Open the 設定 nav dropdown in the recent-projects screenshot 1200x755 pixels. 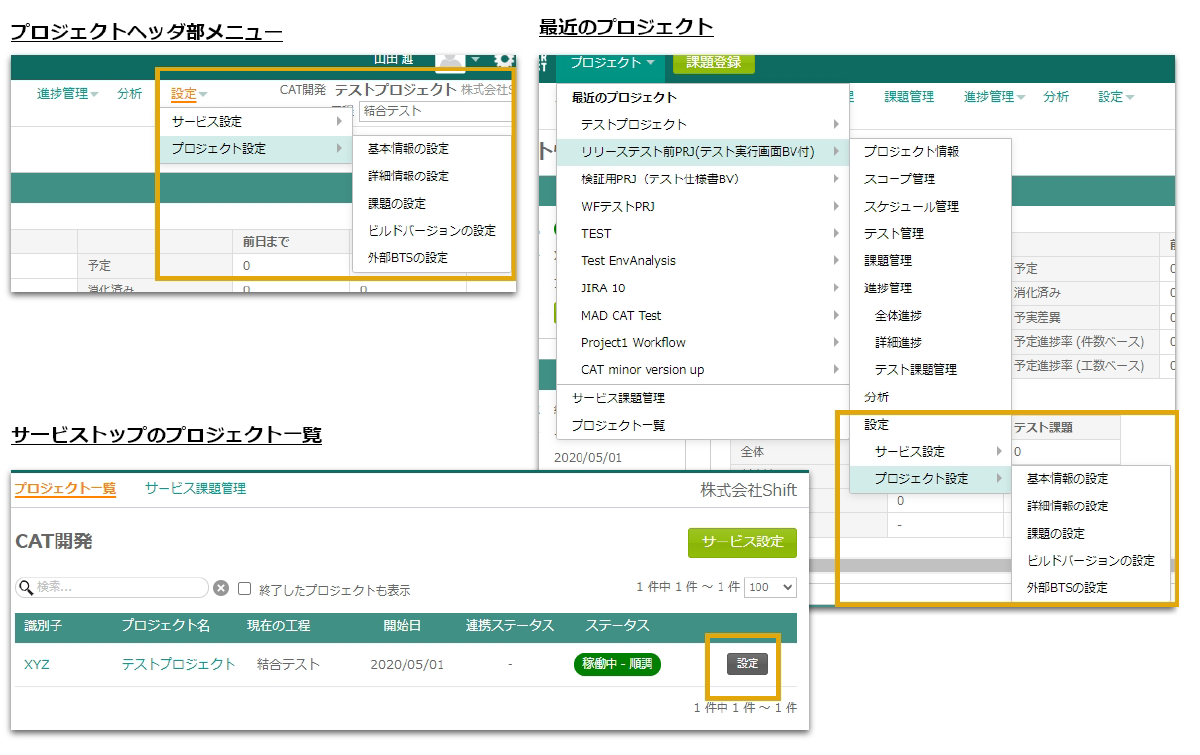pos(1116,97)
